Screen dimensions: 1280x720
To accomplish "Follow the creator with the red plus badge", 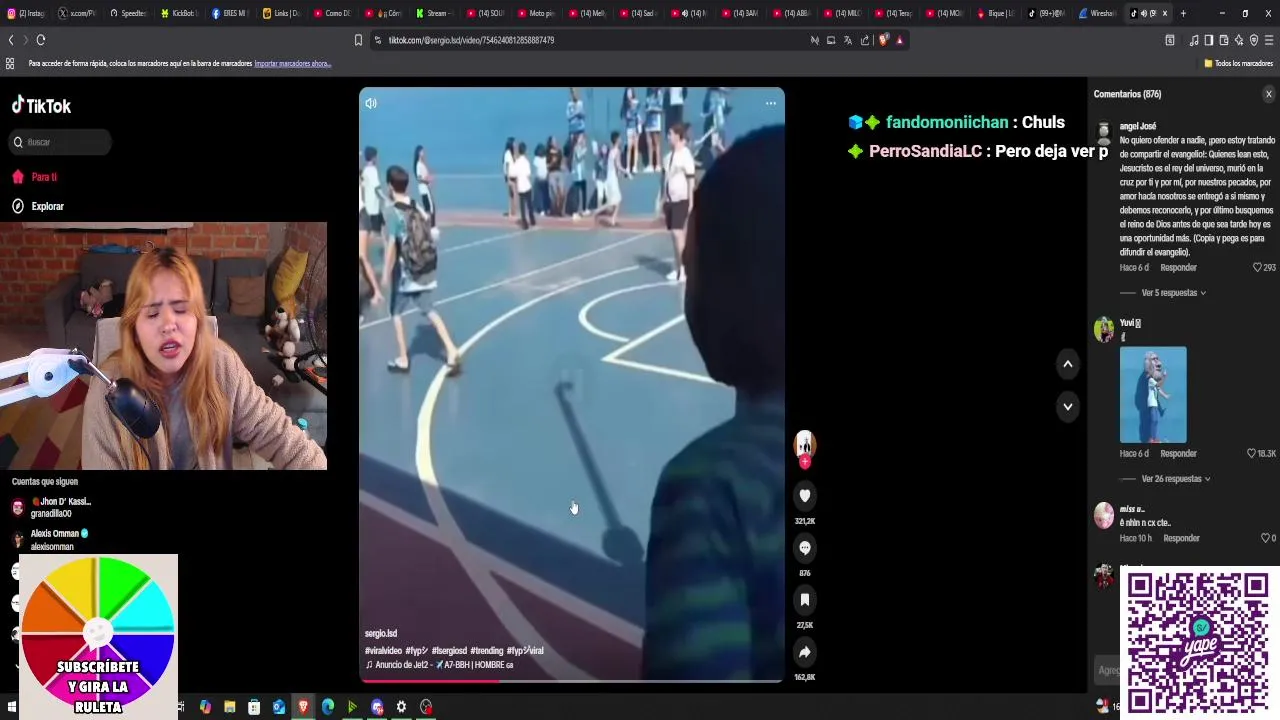I will (804, 462).
